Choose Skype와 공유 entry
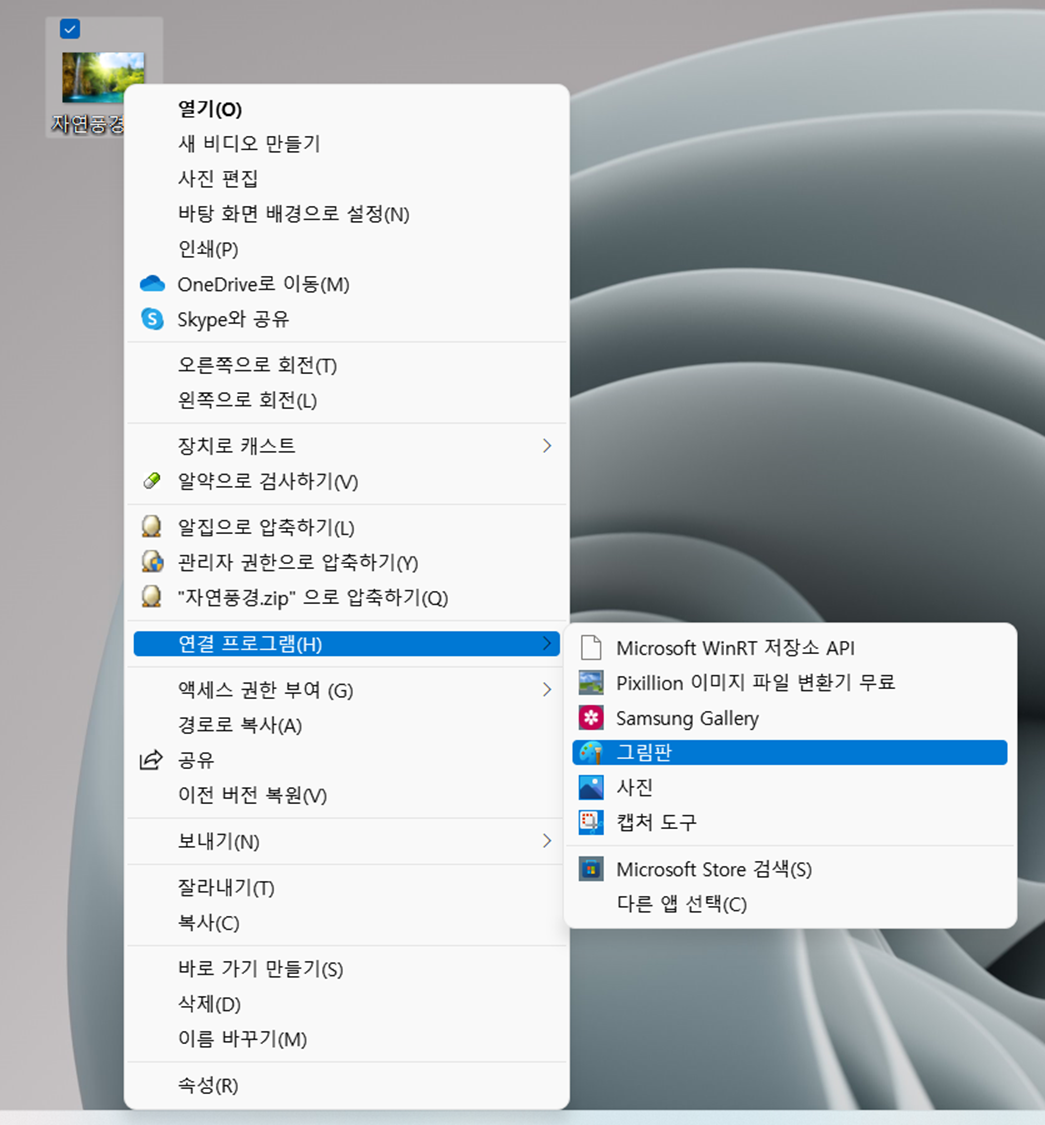1045x1125 pixels. 347,319
